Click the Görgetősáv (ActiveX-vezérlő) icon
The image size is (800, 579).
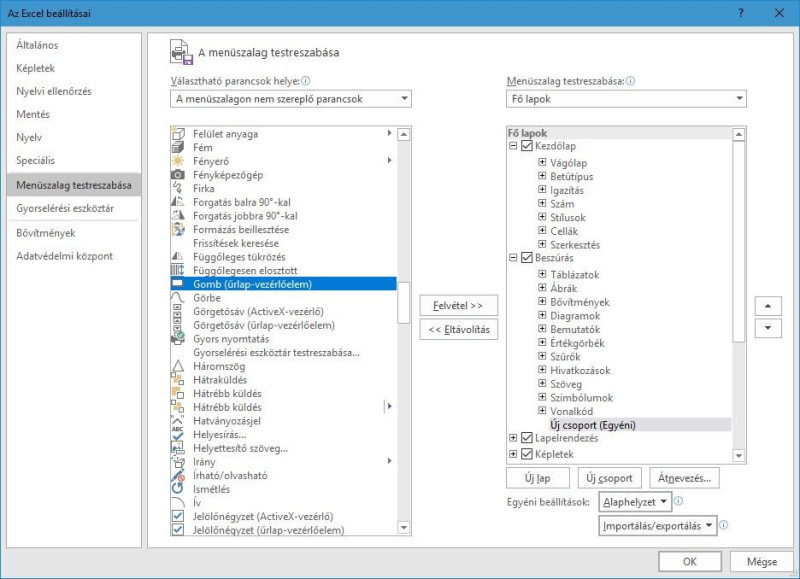click(x=178, y=311)
